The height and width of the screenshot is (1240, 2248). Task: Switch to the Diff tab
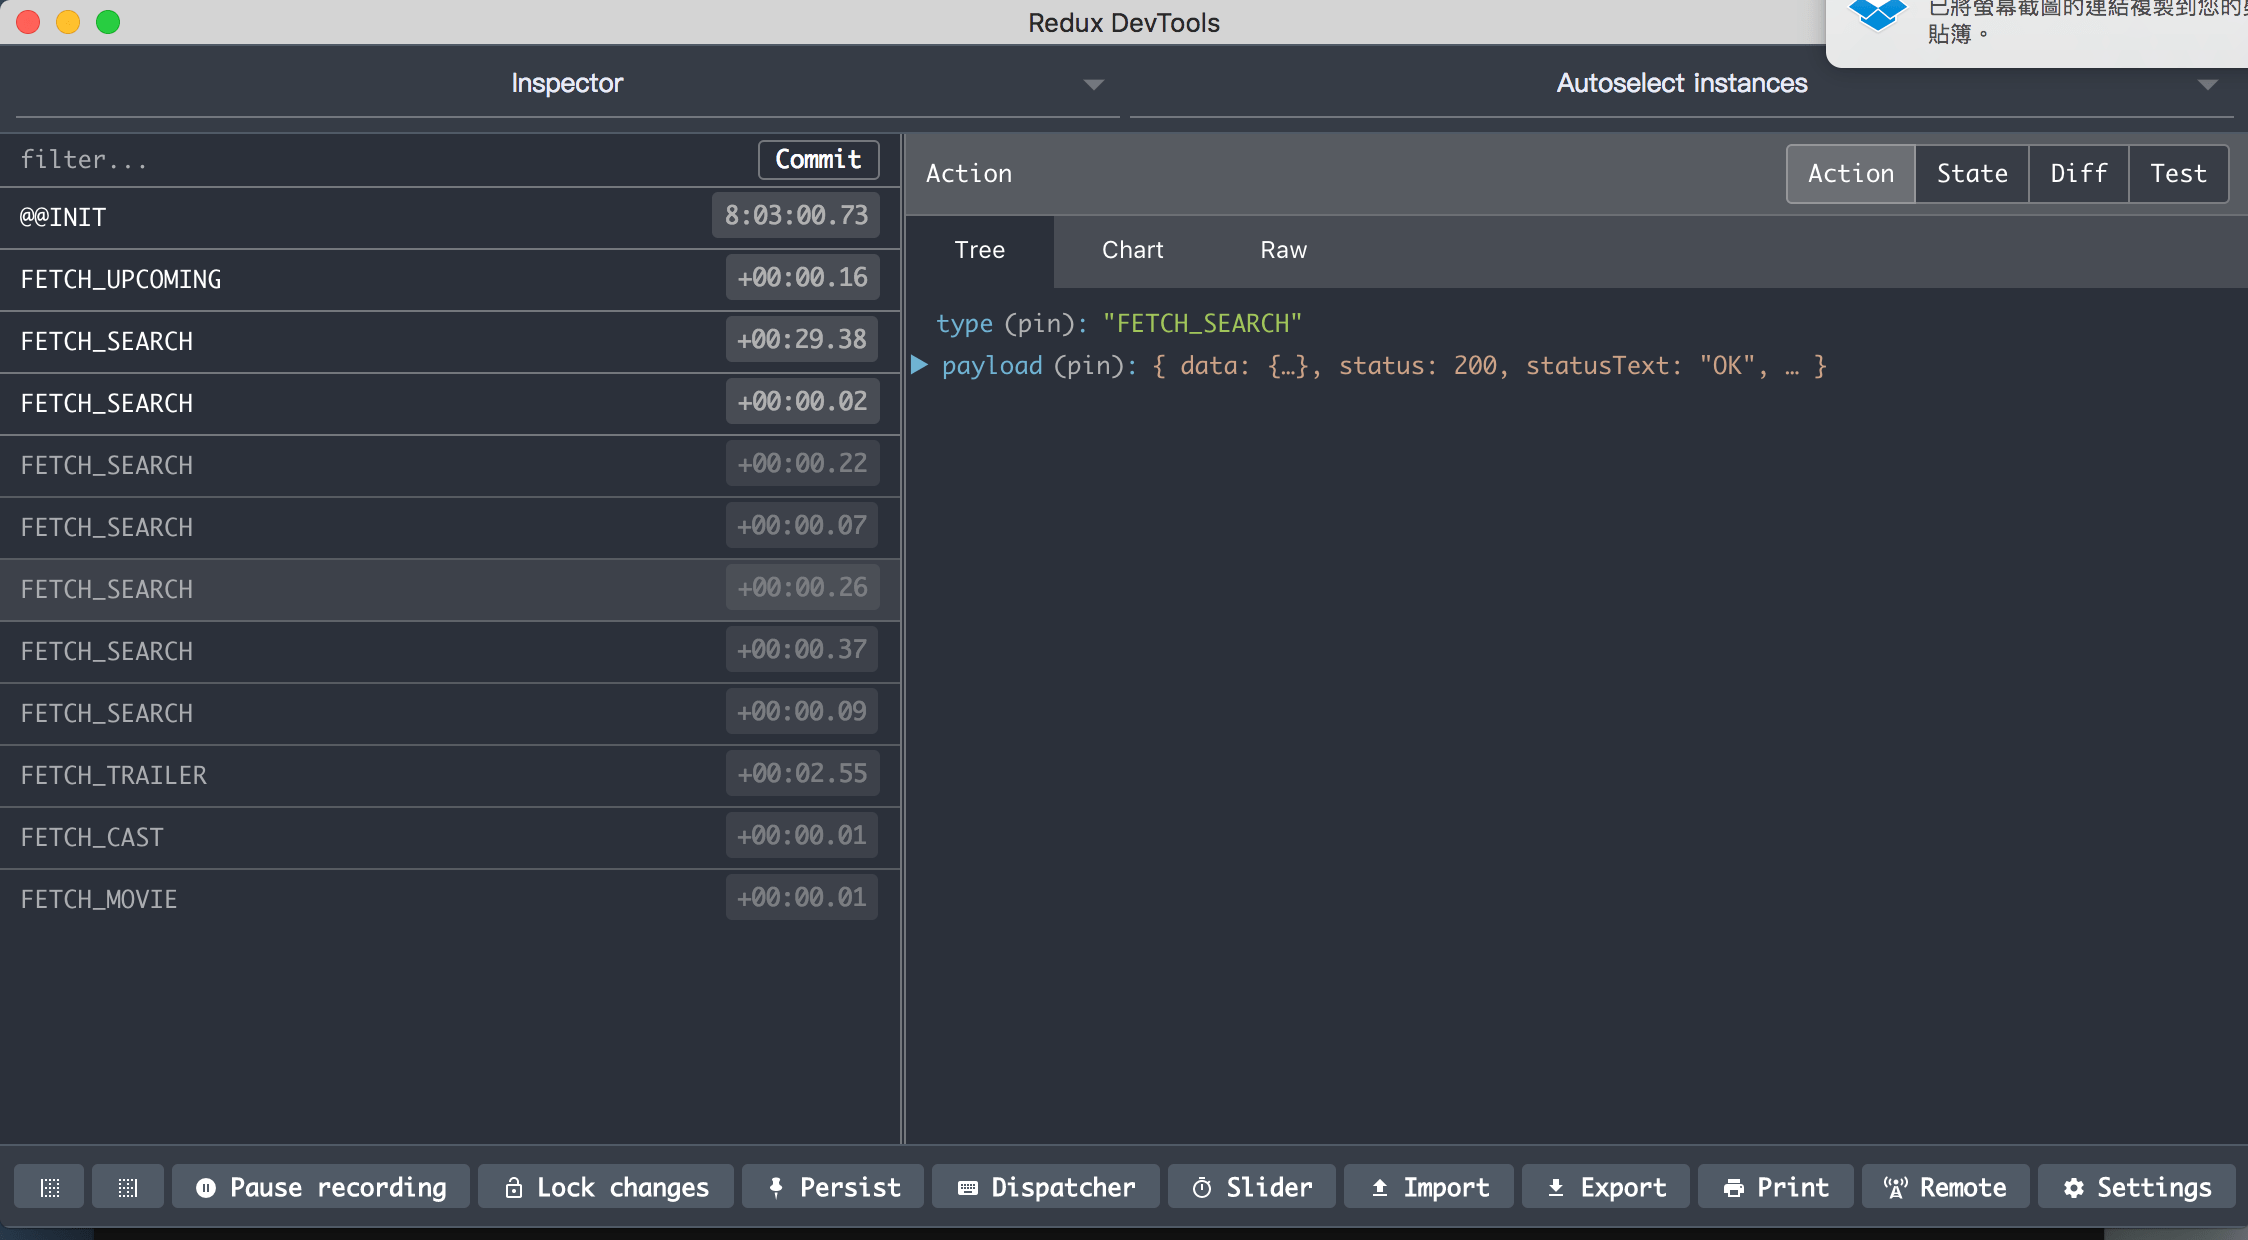pyautogui.click(x=2078, y=174)
